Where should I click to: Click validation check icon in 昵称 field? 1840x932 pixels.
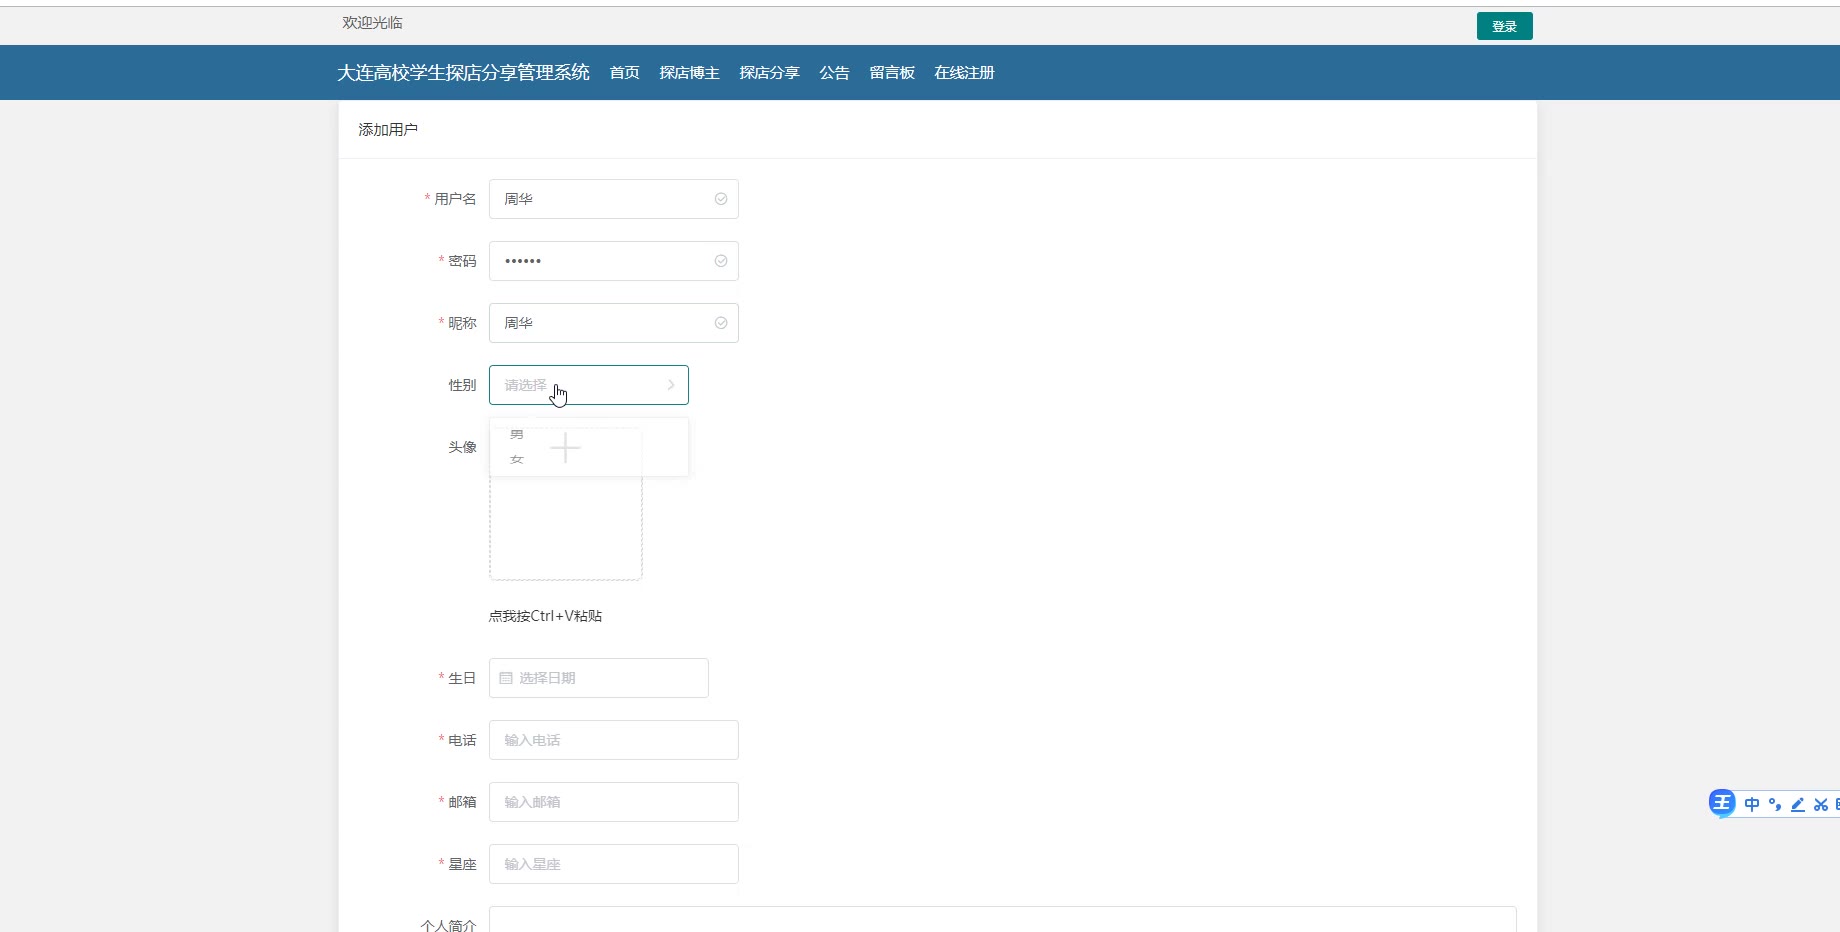720,323
